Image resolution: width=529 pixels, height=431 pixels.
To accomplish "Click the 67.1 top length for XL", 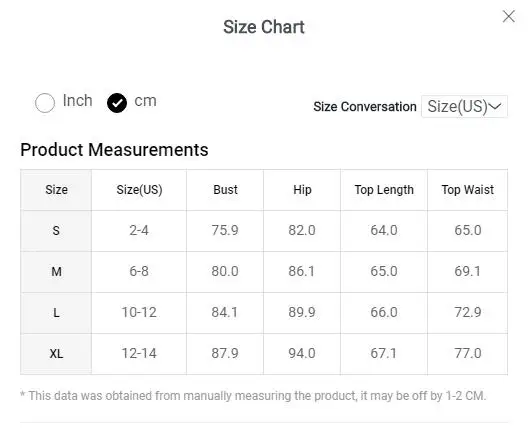I will click(x=384, y=353).
